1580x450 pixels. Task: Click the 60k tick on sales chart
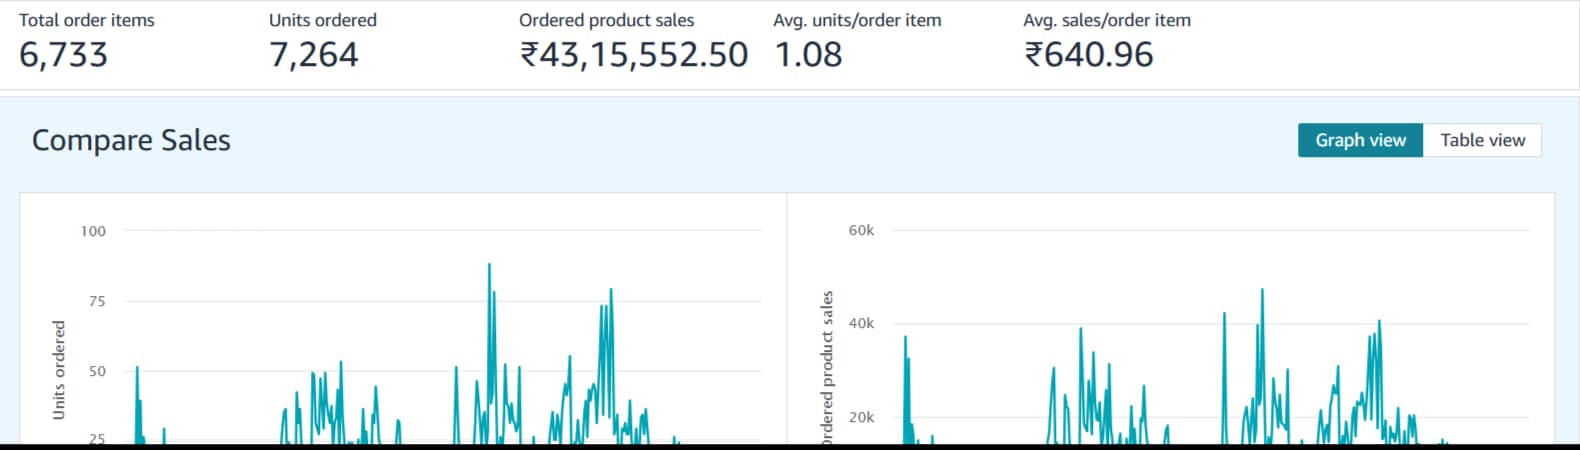pos(861,230)
